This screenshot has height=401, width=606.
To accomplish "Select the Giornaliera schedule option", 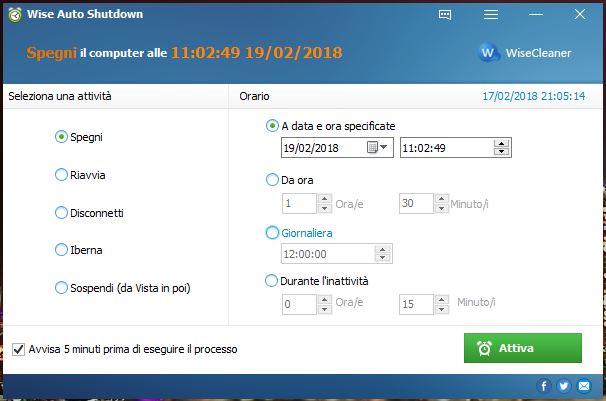I will [x=272, y=233].
